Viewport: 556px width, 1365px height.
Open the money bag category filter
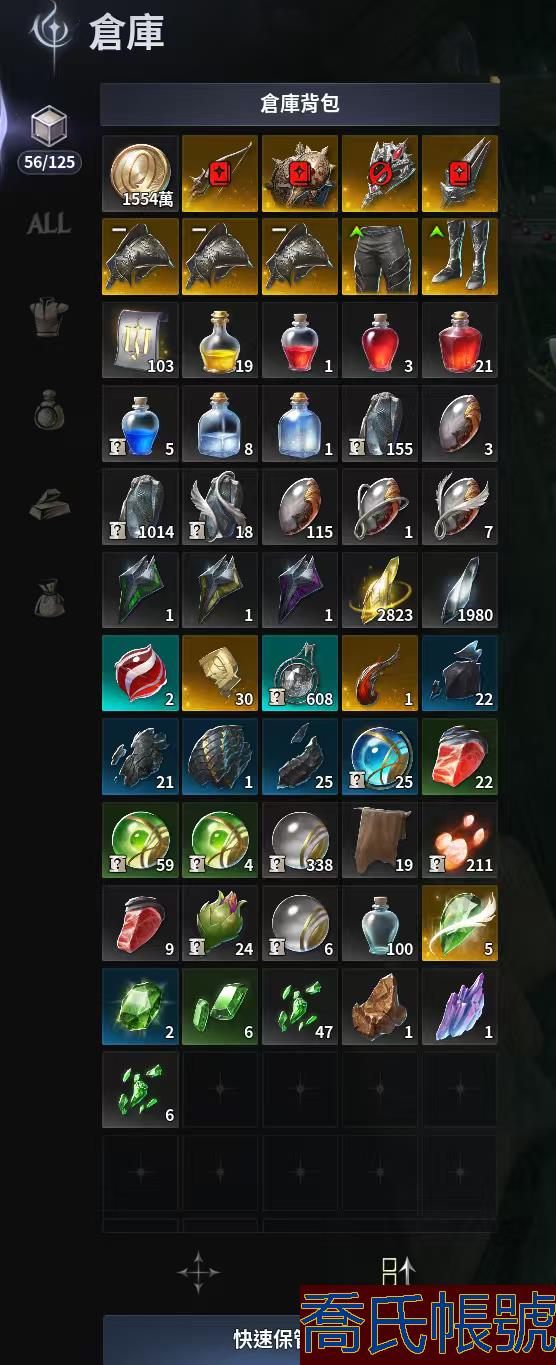[48, 597]
